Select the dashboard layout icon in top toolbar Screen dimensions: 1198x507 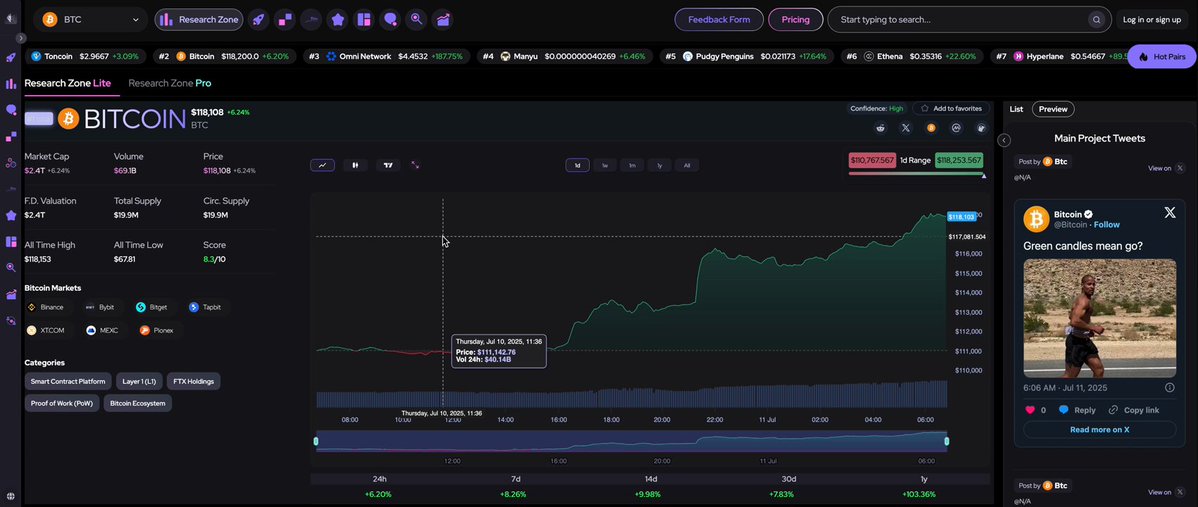coord(364,19)
